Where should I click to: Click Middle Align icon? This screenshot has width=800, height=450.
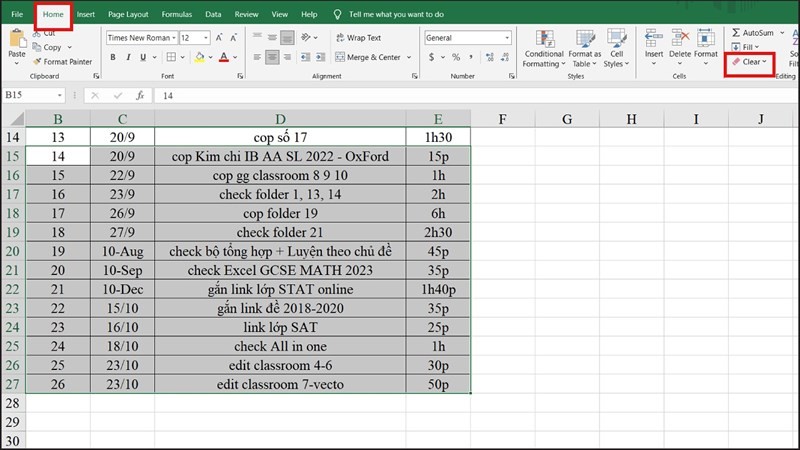click(x=272, y=37)
